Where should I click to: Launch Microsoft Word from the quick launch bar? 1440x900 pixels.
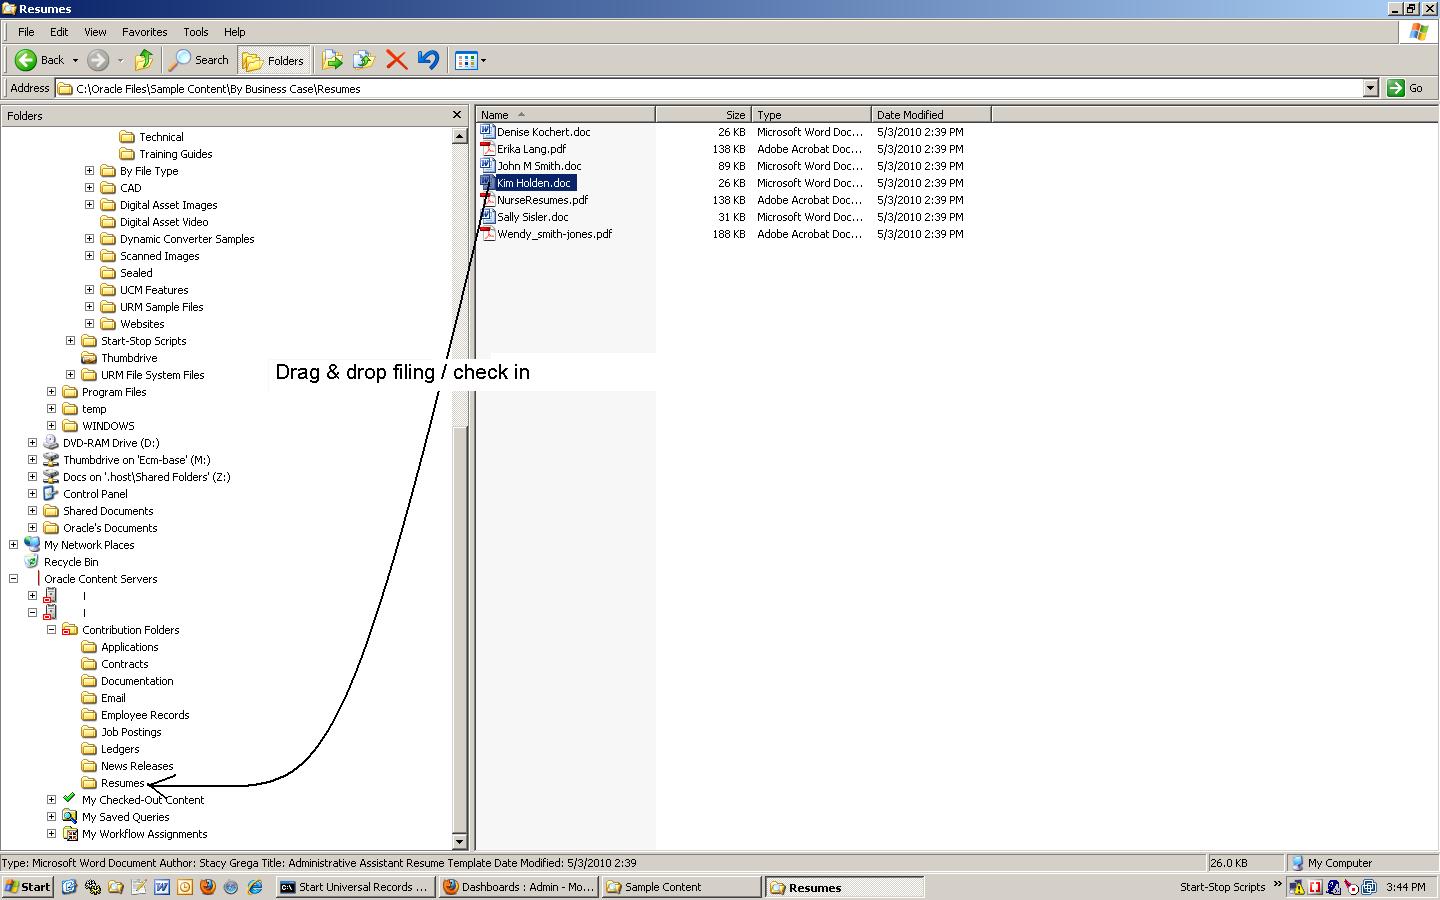pyautogui.click(x=162, y=887)
